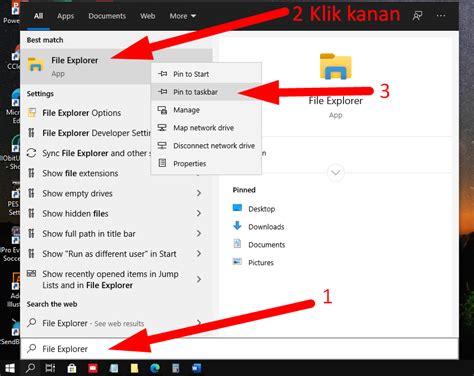This screenshot has width=474, height=376.
Task: Click the search box containing File Explorer
Action: 239,349
